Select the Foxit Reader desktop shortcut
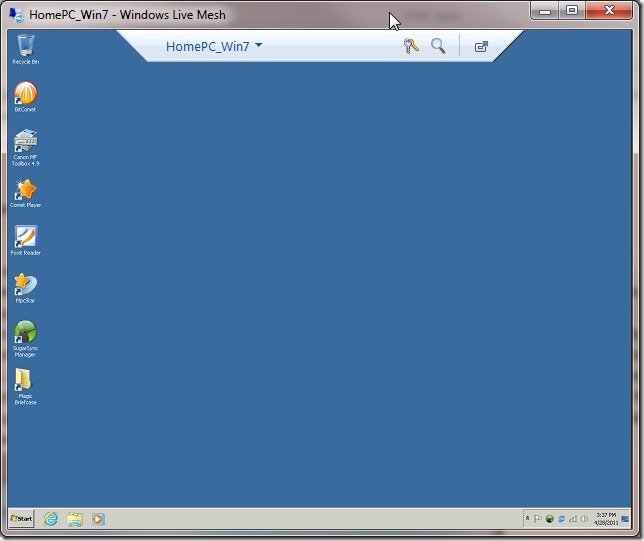This screenshot has width=644, height=541. click(25, 241)
